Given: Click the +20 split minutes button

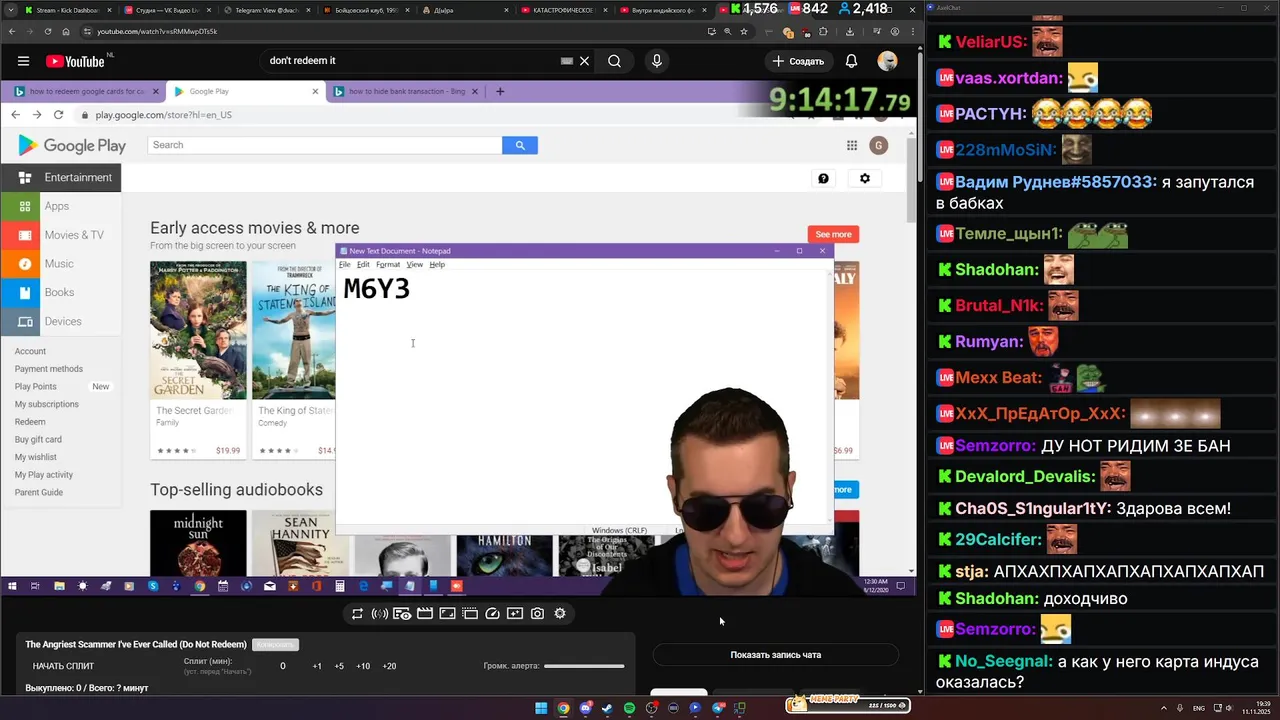Looking at the screenshot, I should click(389, 666).
